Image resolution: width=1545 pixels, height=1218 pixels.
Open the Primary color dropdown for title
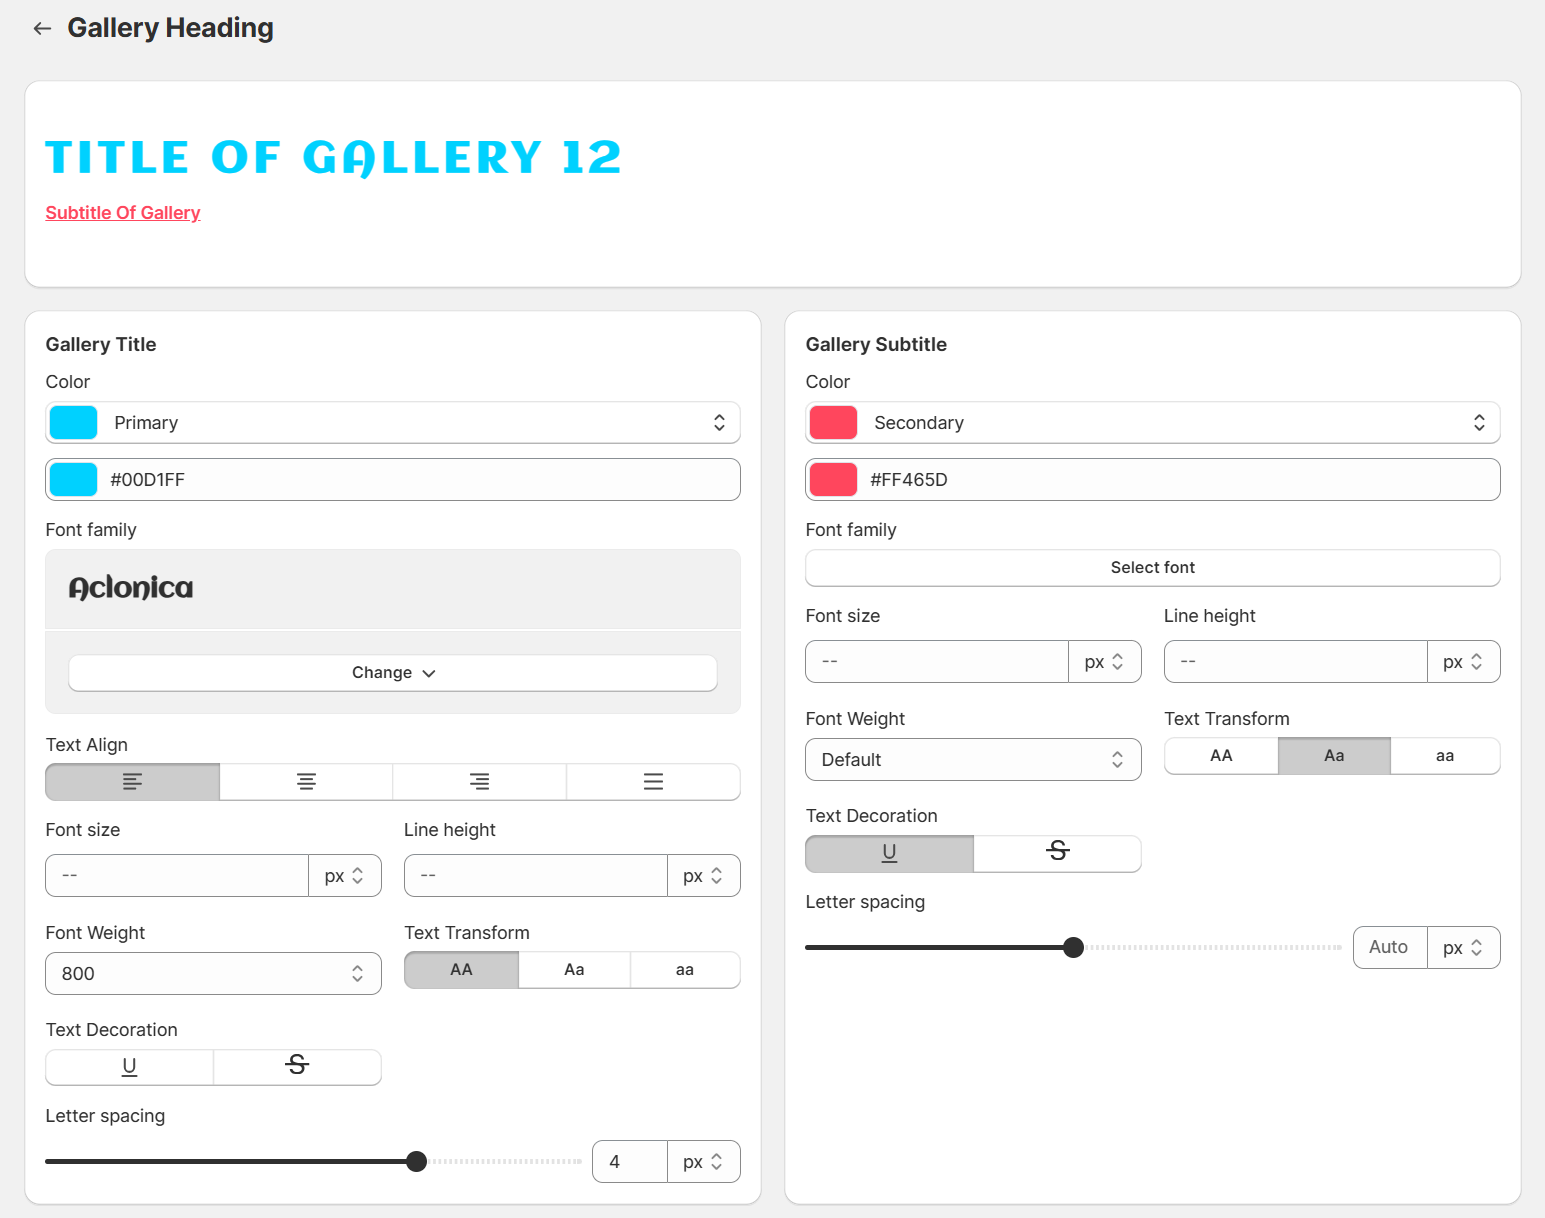click(393, 423)
